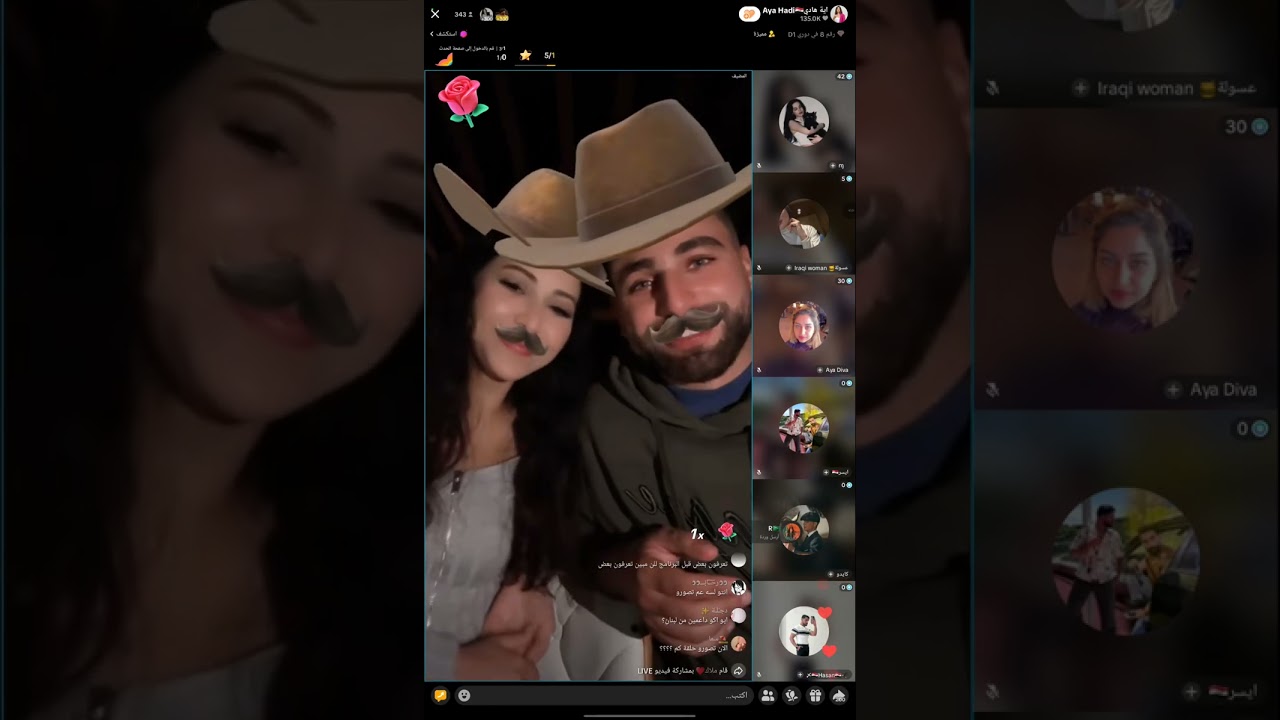Viewport: 1280px width, 720px height.
Task: Open the guests people icon
Action: 768,695
